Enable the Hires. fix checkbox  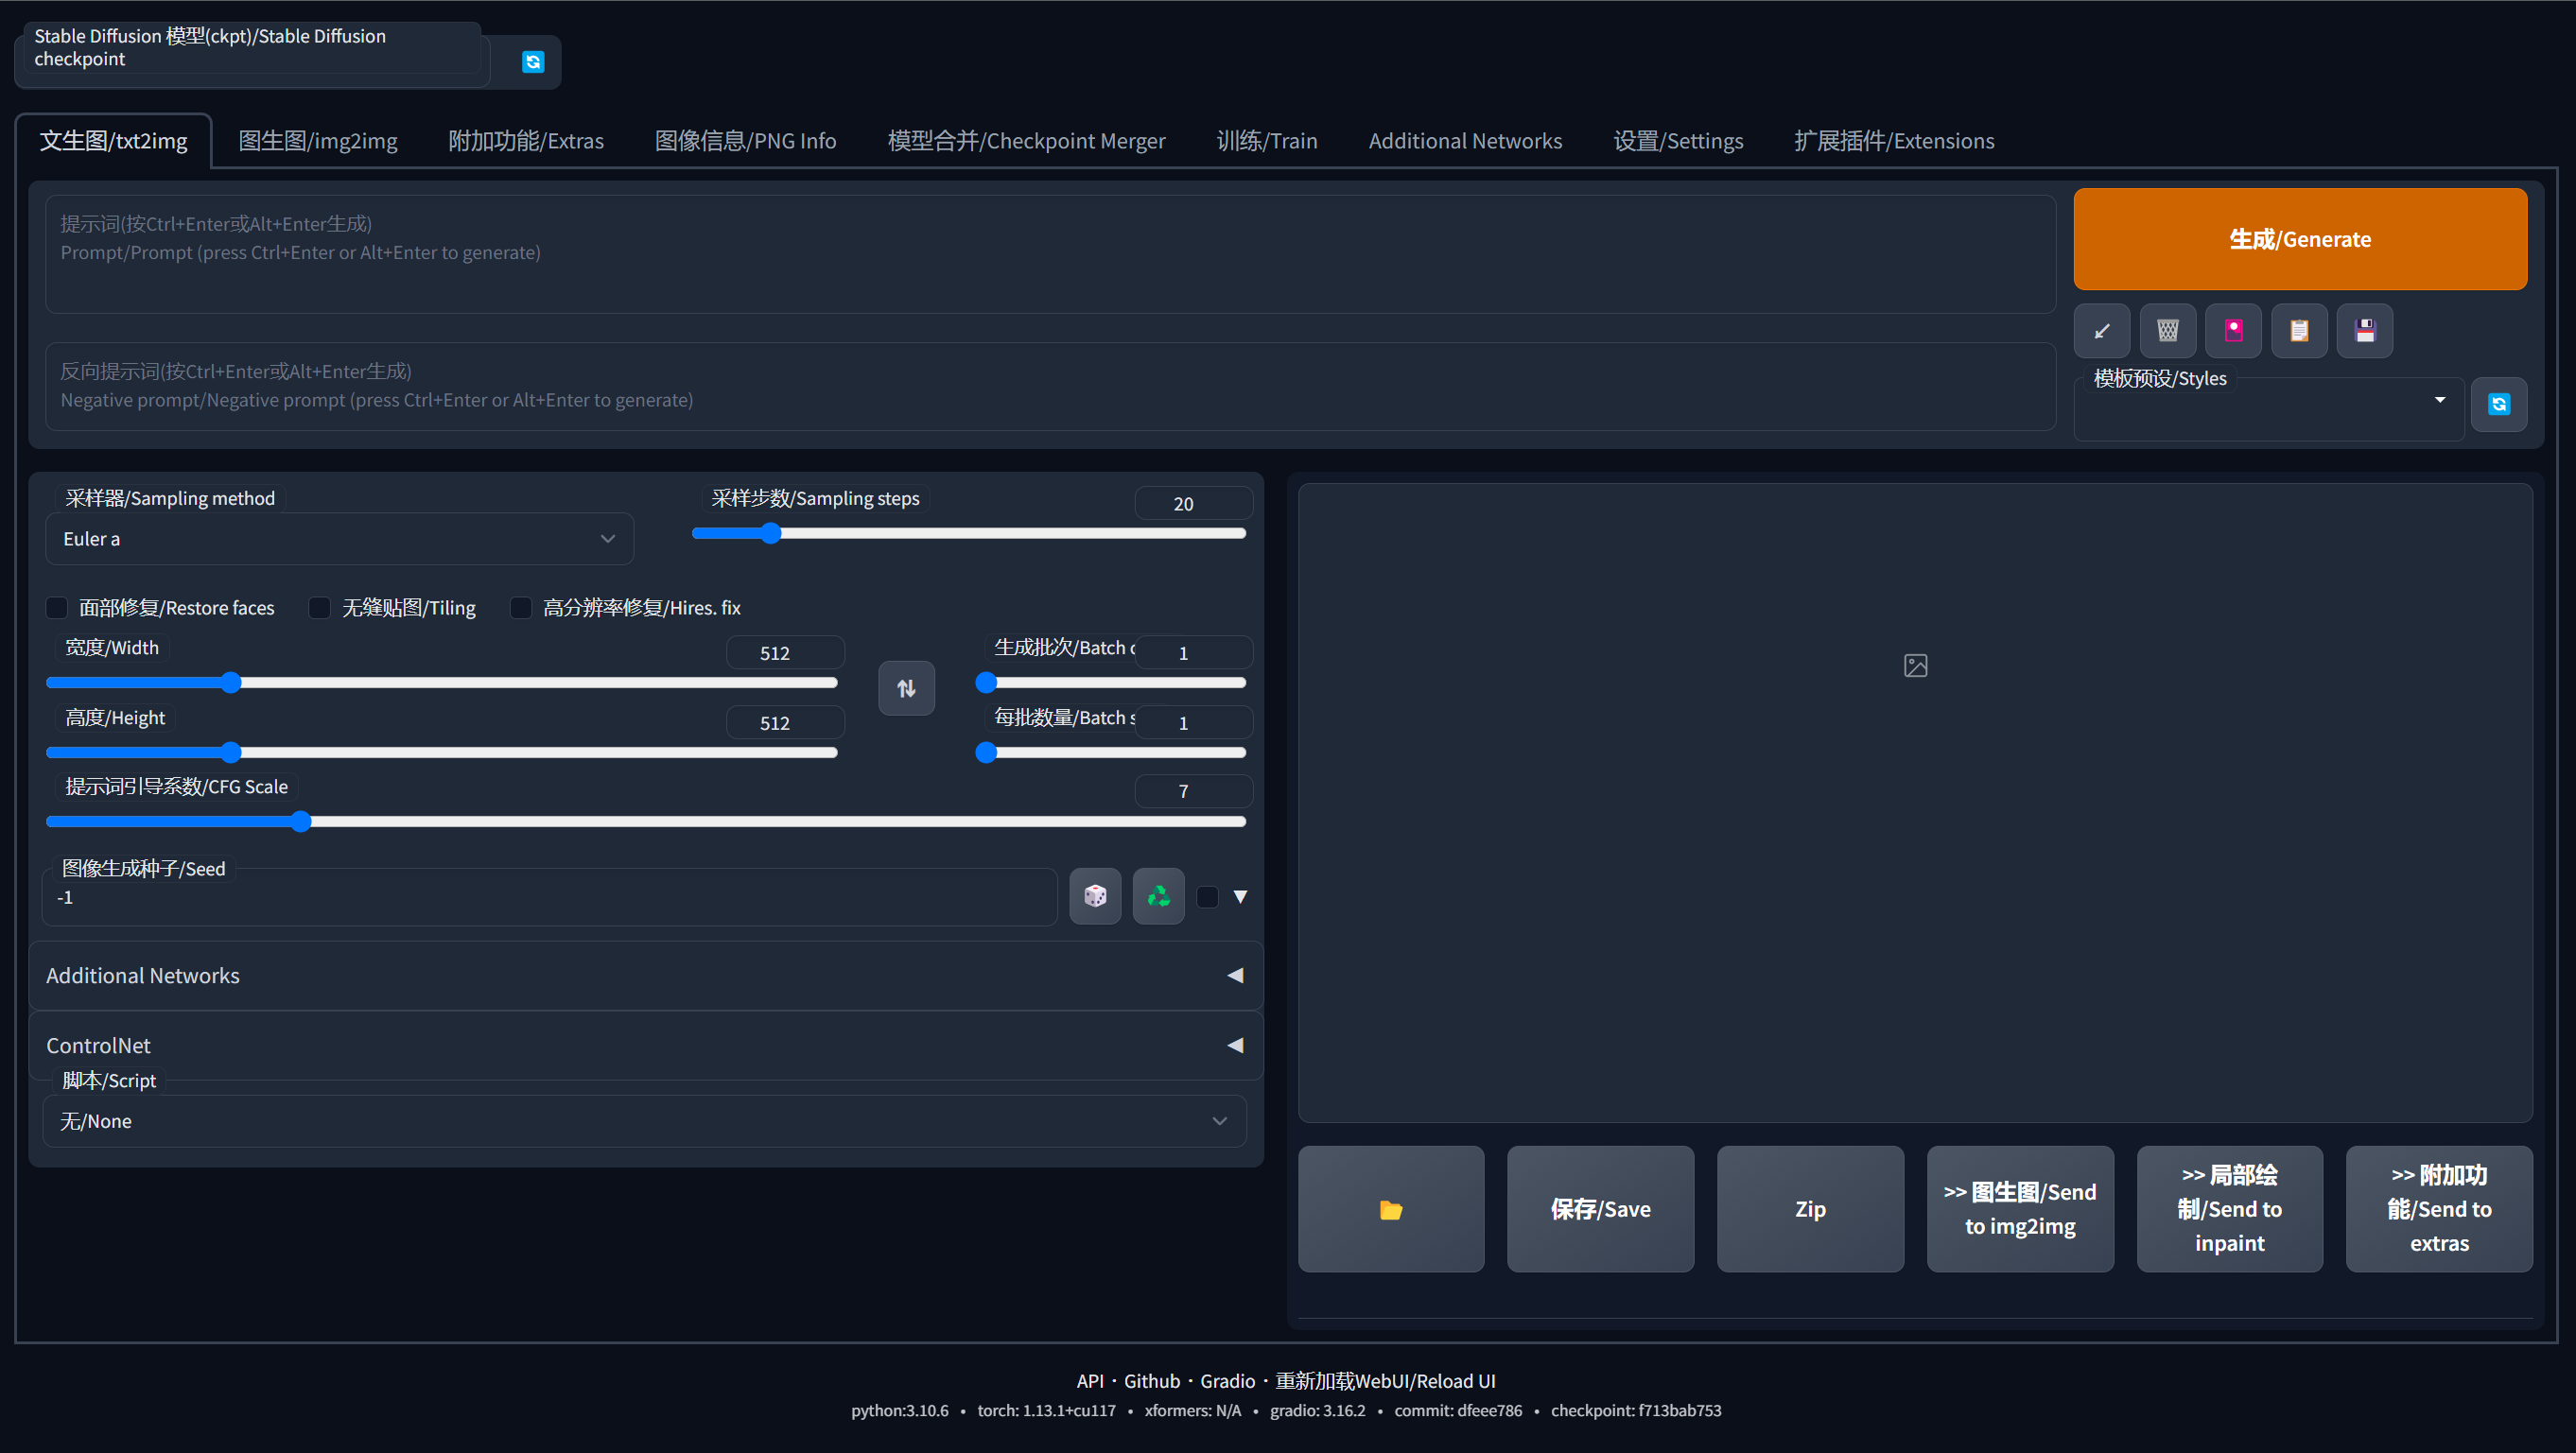click(521, 608)
